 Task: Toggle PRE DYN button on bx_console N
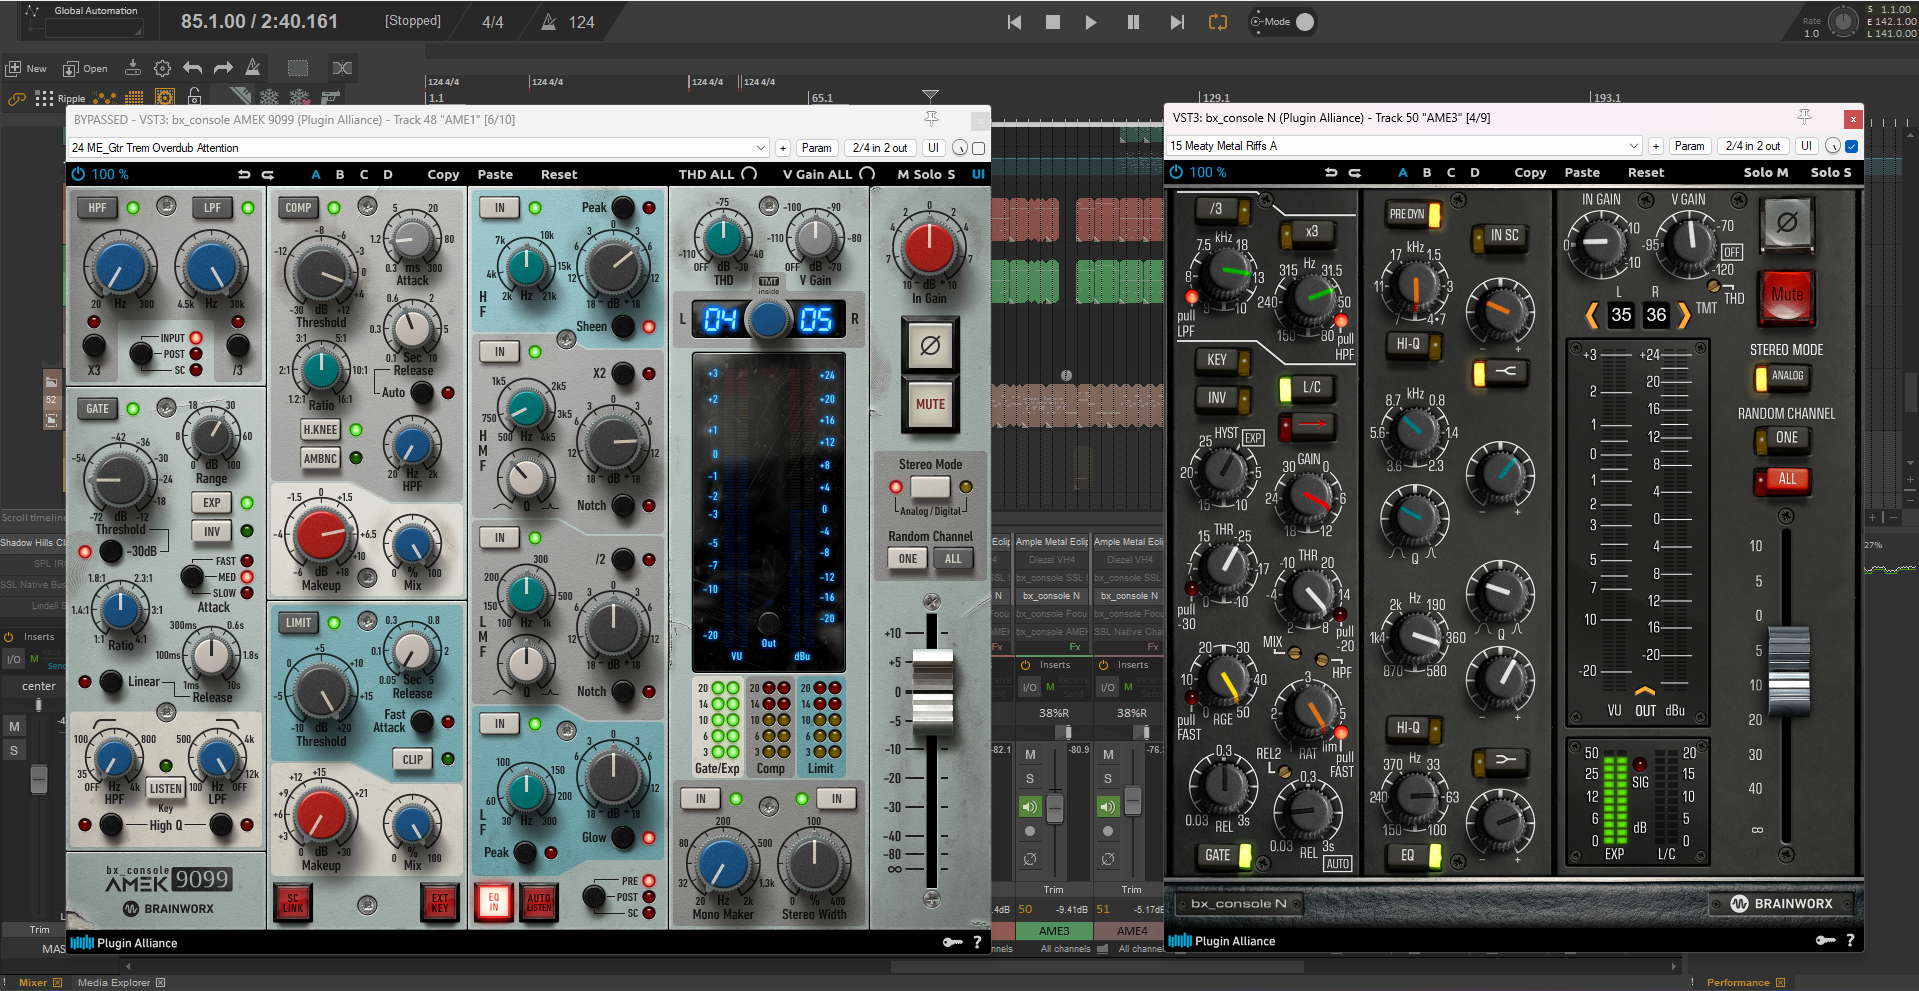tap(1413, 214)
